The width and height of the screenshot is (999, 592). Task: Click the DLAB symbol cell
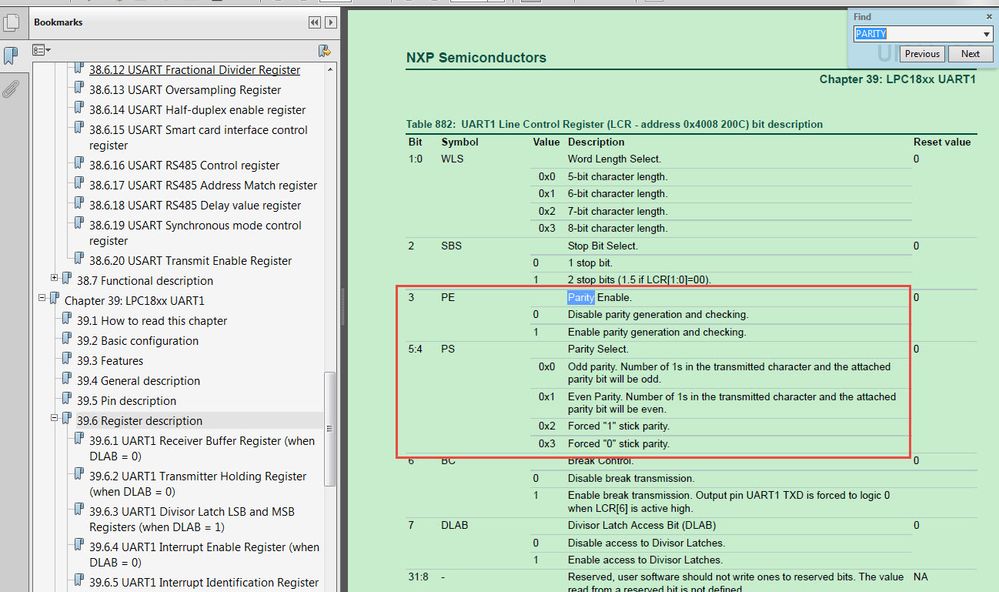coord(454,526)
